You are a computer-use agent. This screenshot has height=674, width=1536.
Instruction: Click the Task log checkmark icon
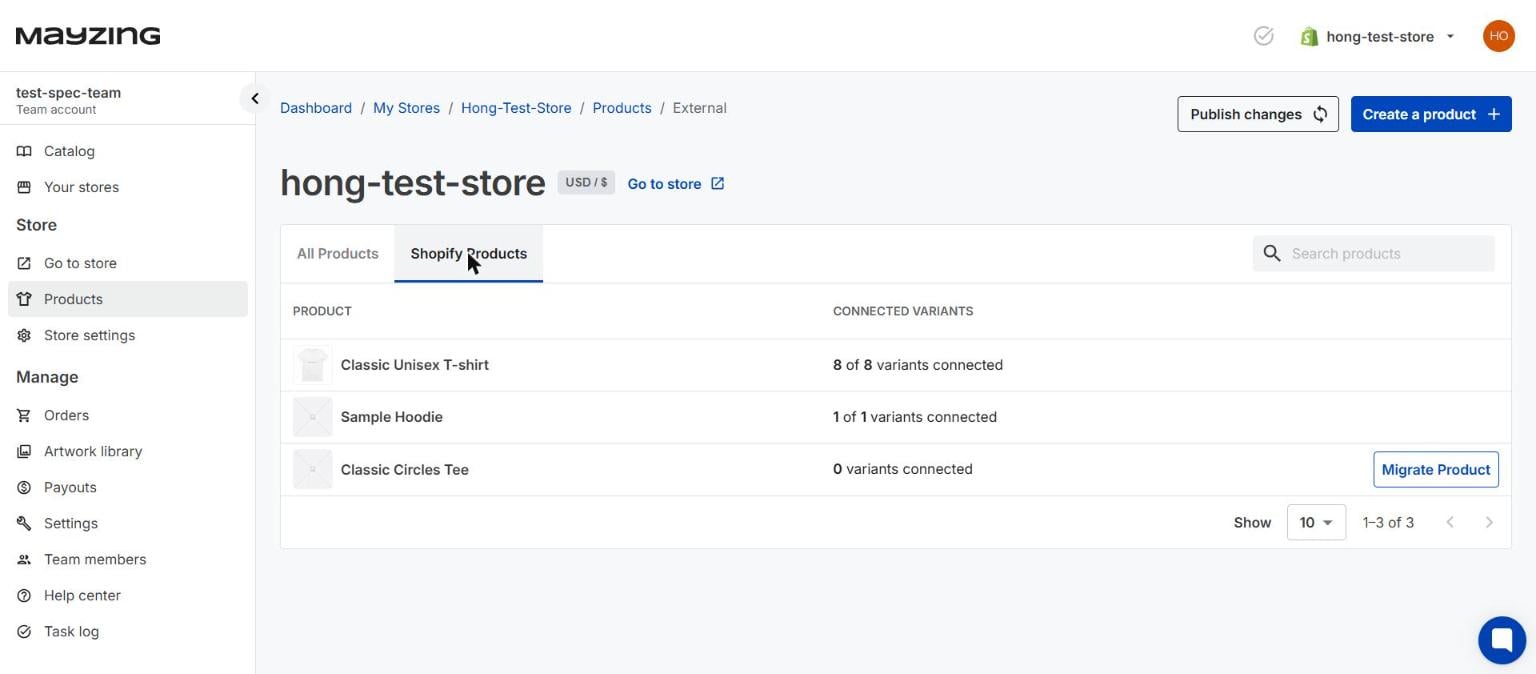coord(24,631)
